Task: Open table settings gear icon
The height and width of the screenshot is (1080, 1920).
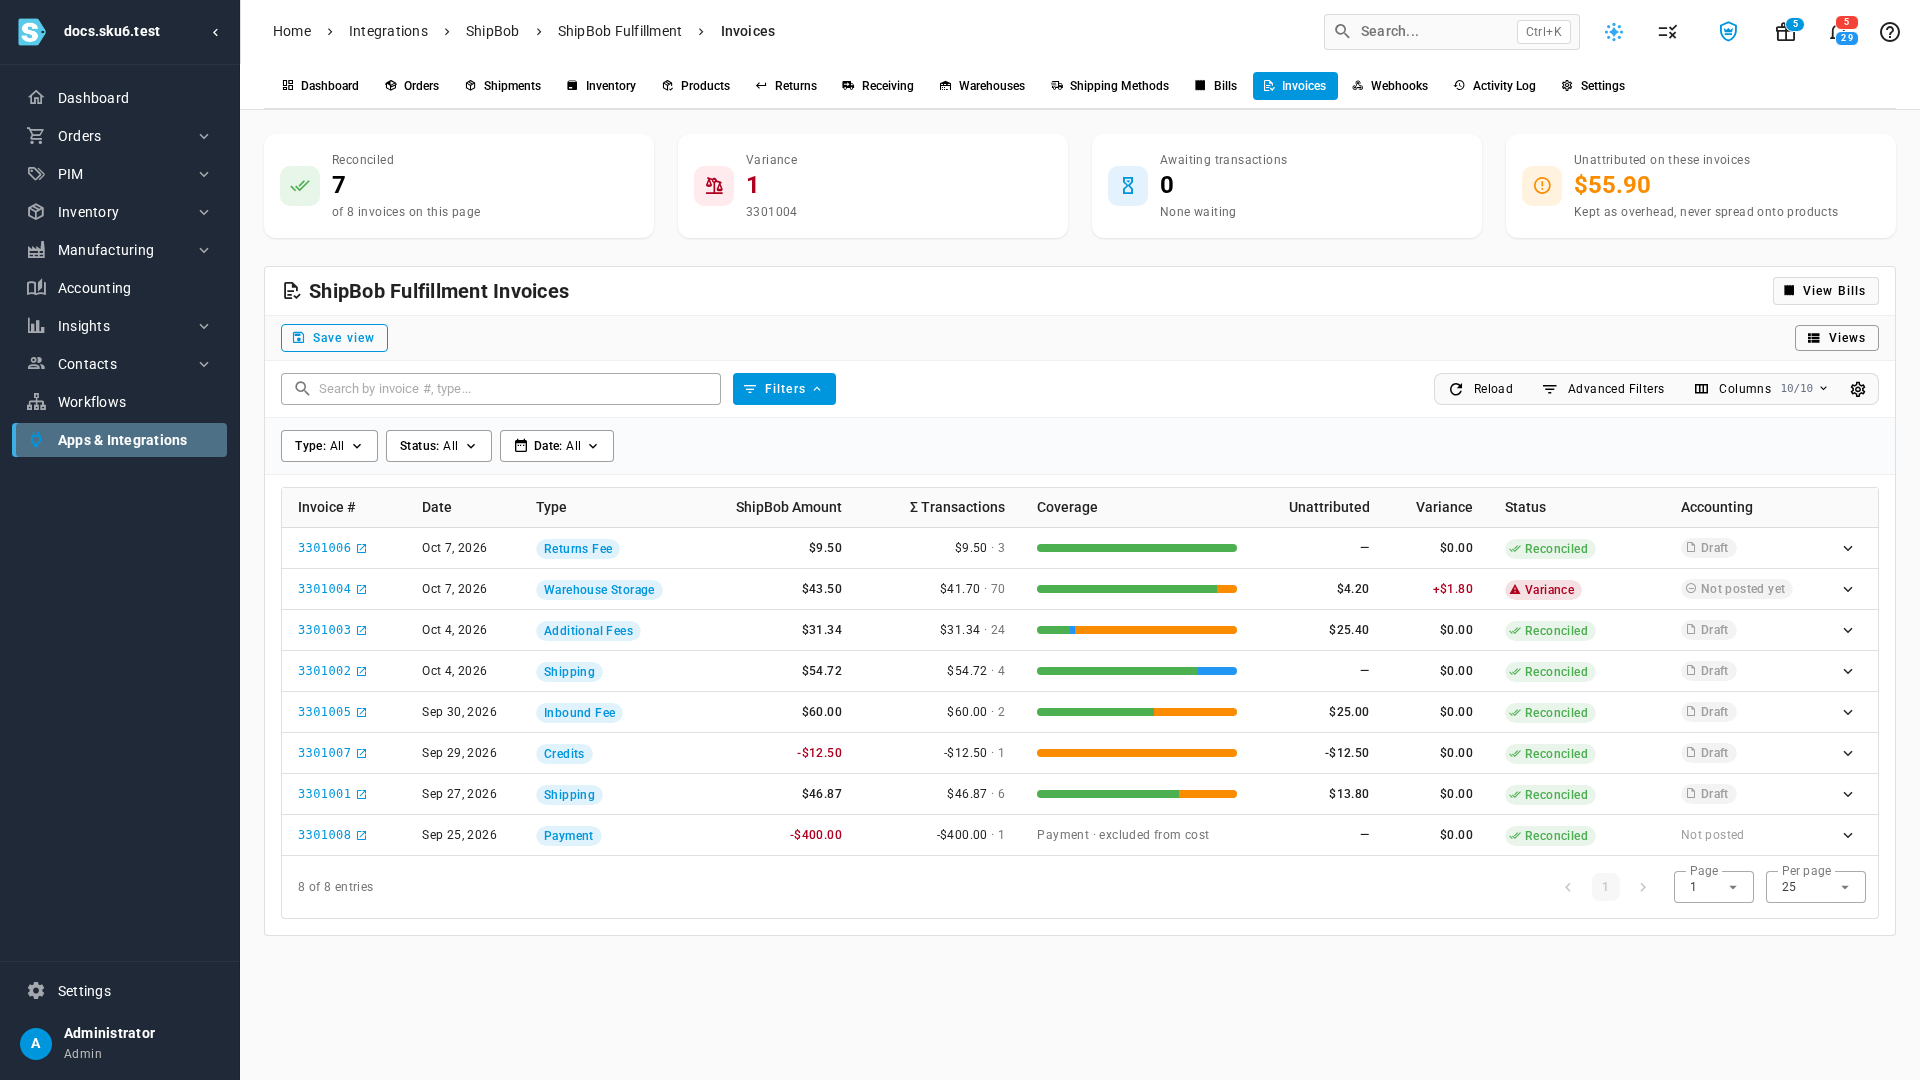Action: (x=1858, y=389)
